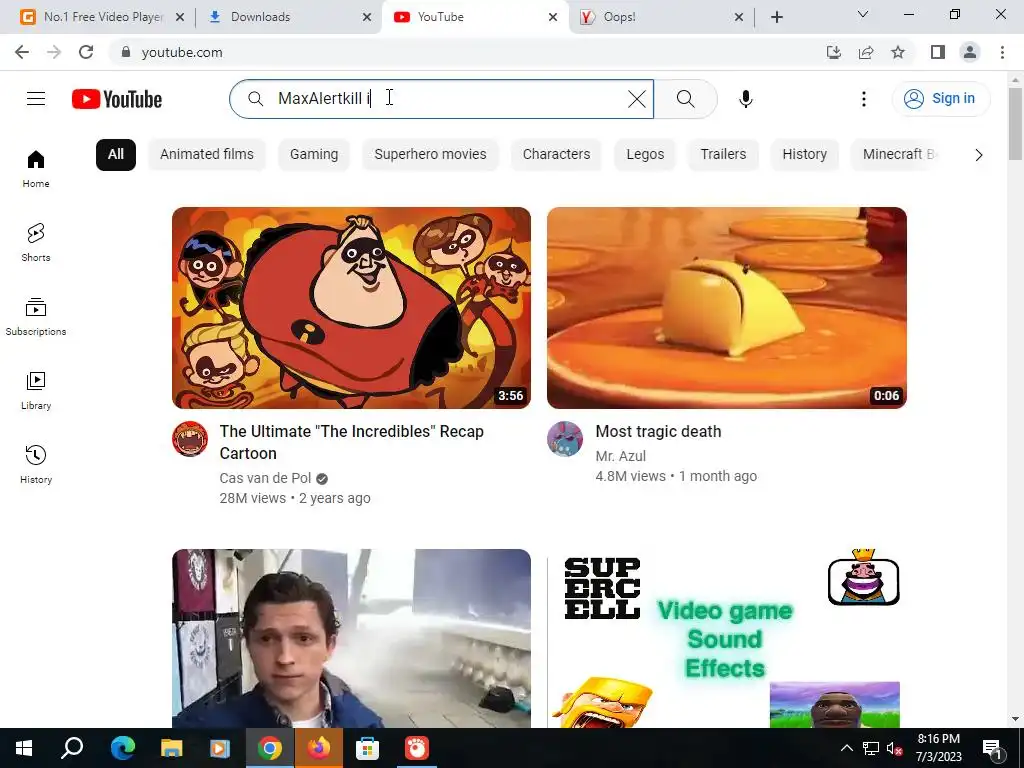Open the Tom Holland video thumbnail
Viewport: 1024px width, 768px height.
click(351, 638)
